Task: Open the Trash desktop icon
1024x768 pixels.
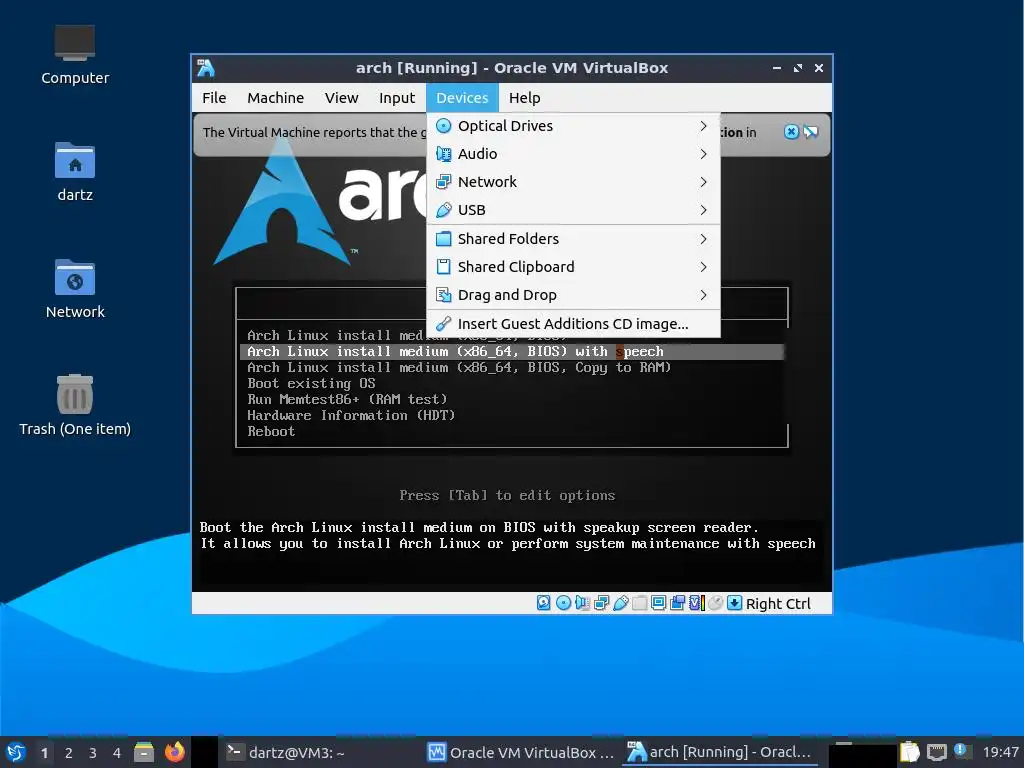Action: point(75,406)
